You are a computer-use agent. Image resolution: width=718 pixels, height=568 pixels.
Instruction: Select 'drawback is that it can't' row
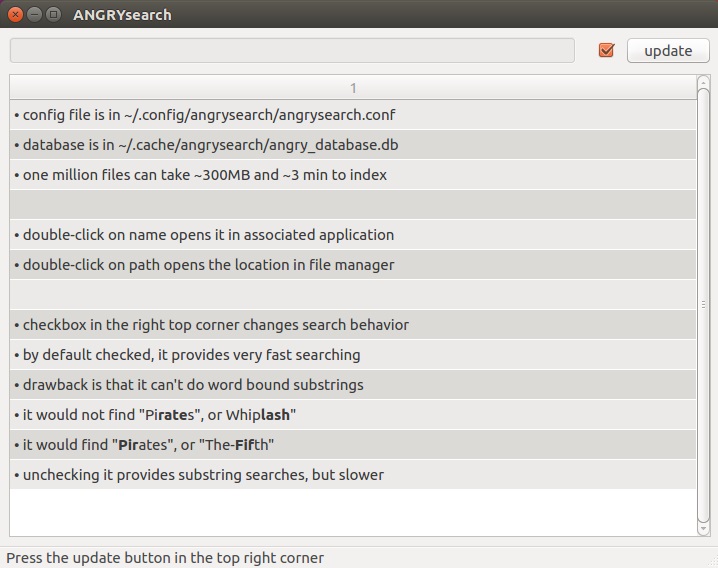coord(353,385)
